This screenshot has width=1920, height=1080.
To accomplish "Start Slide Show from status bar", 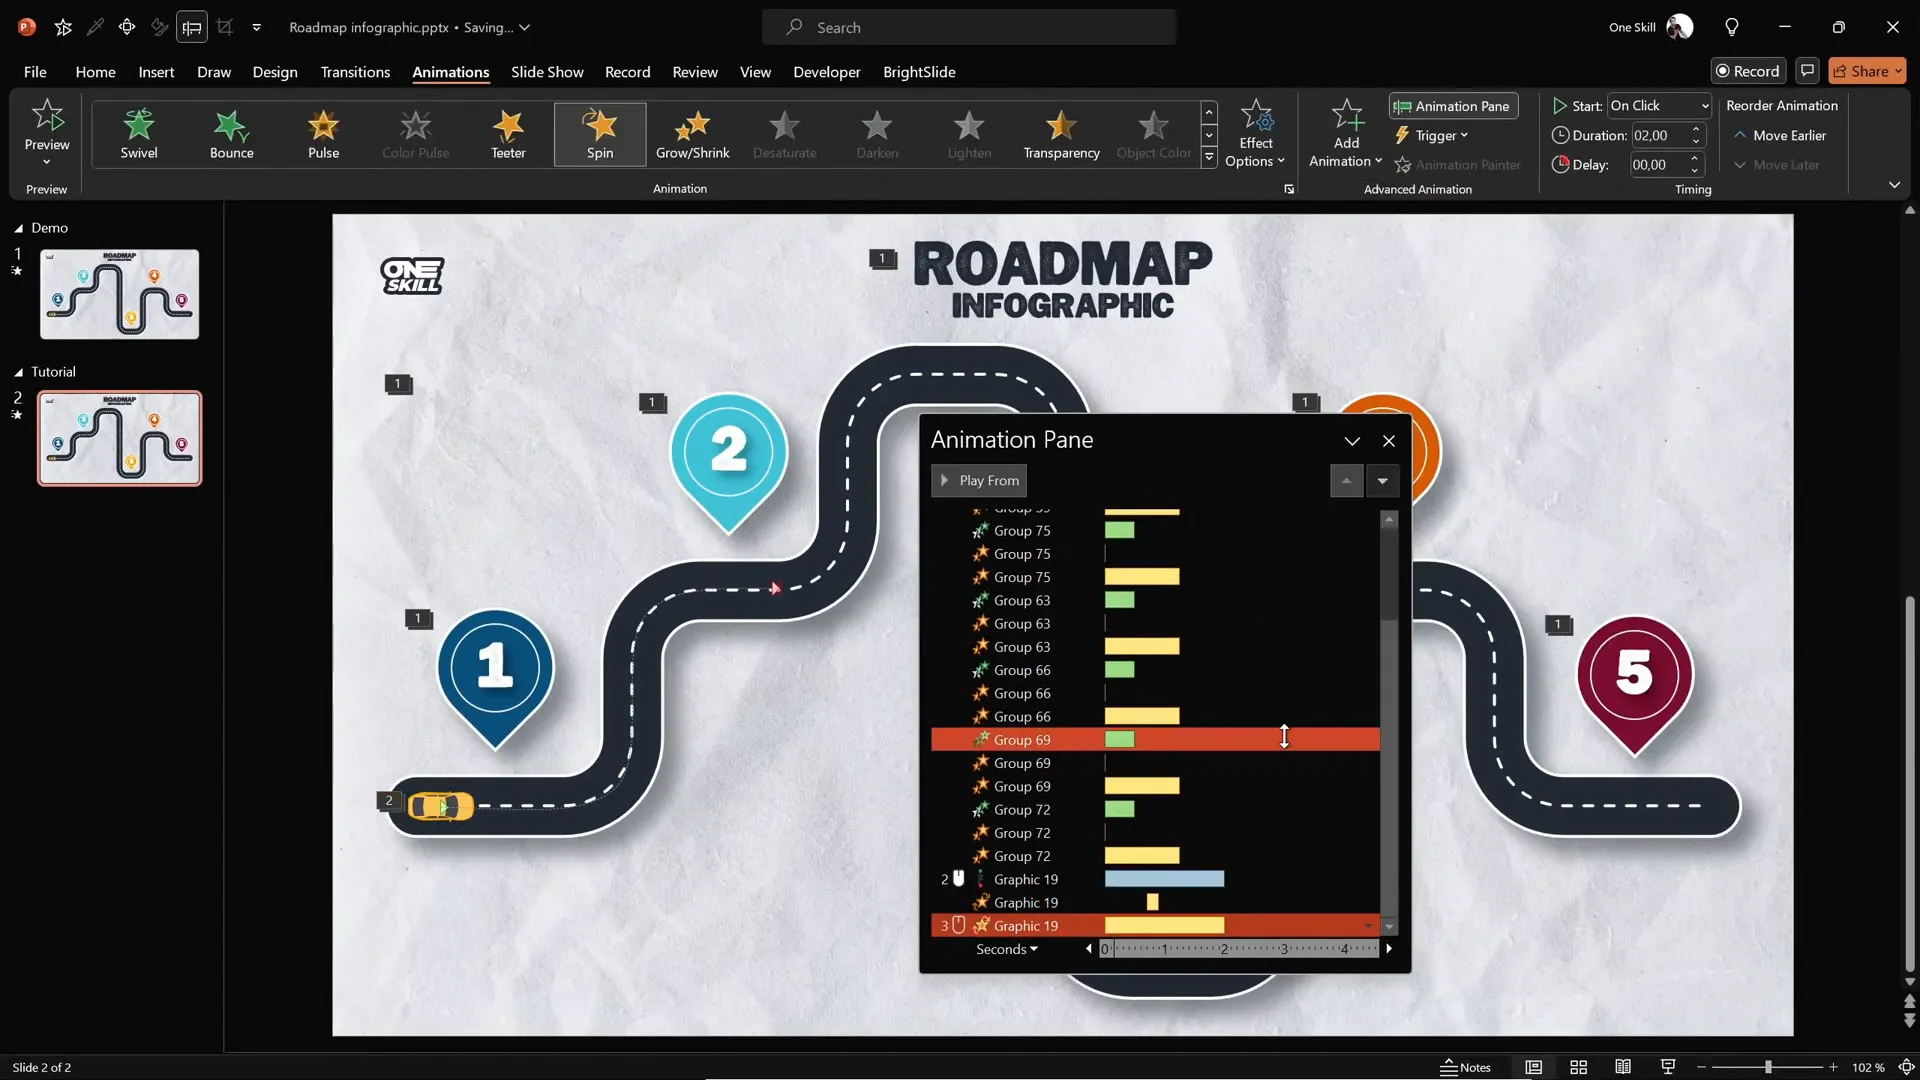I will [1667, 1067].
